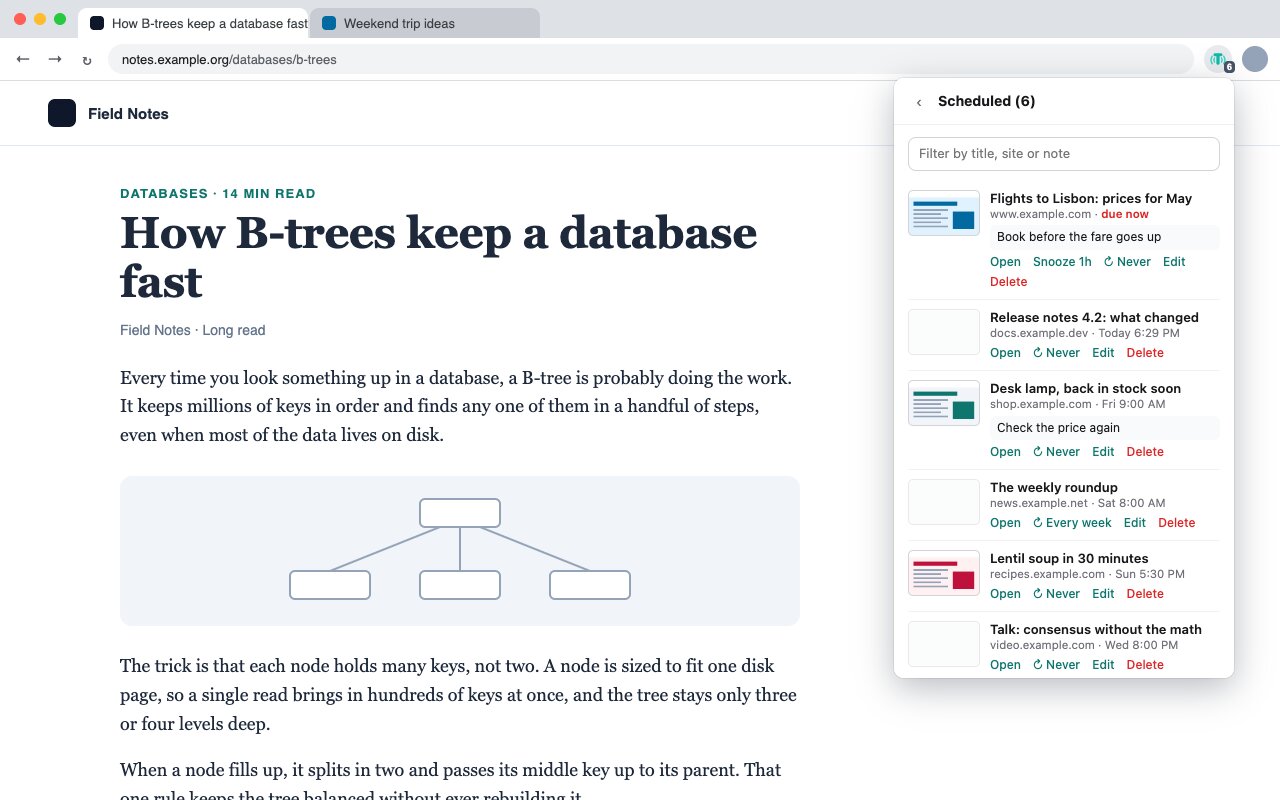Click The weekly roundup title

pyautogui.click(x=1054, y=488)
